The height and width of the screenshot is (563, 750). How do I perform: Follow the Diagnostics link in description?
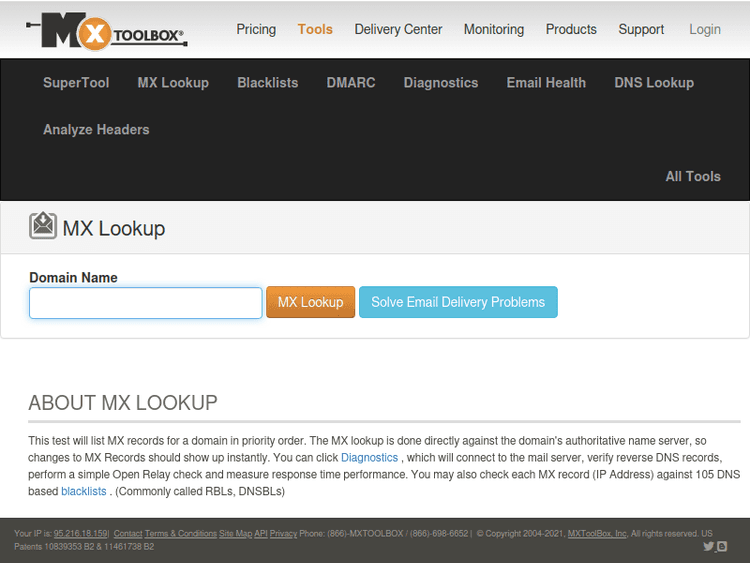coord(369,458)
